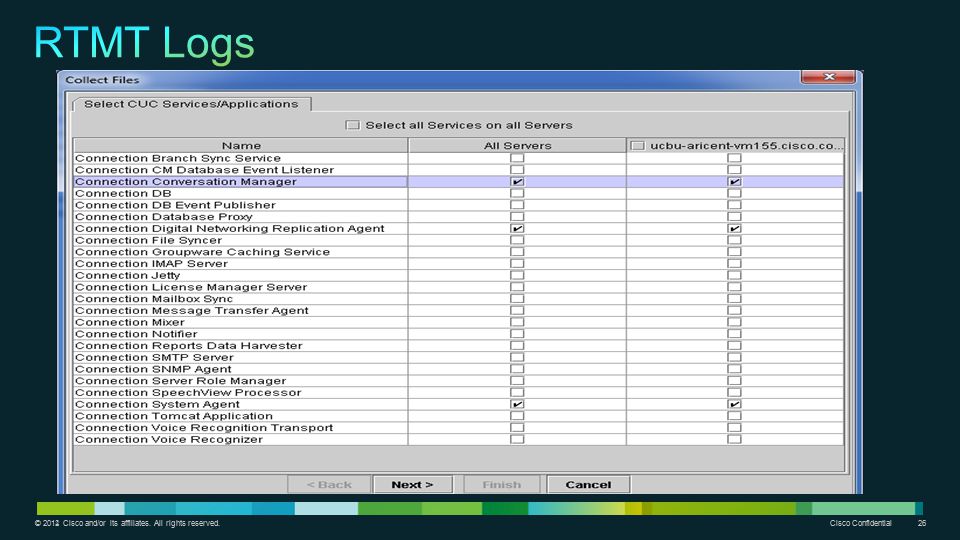Uncheck All Servers for Connection Conversation Manager
The image size is (960, 540).
coord(517,181)
